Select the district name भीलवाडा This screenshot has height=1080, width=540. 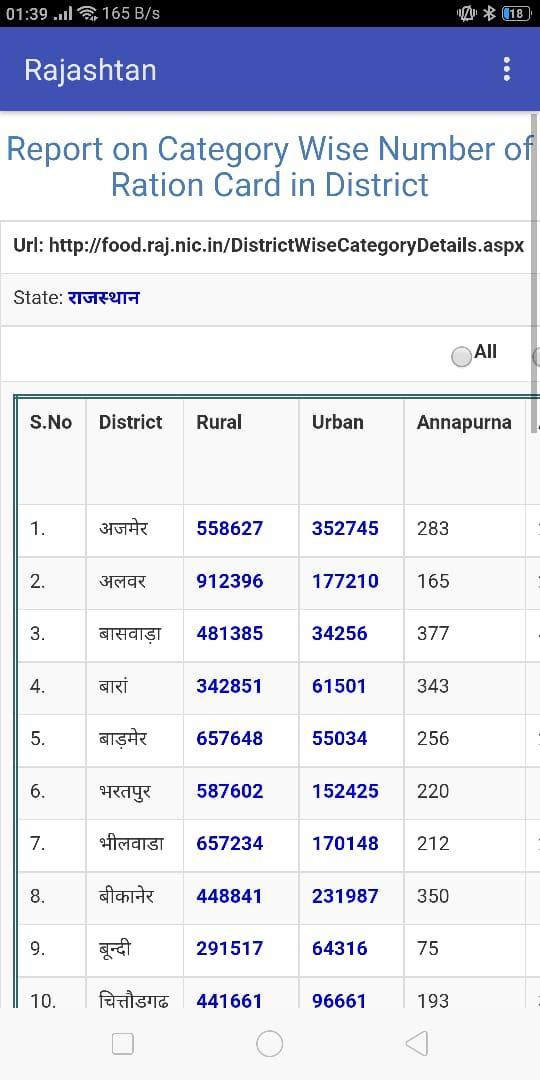(131, 842)
